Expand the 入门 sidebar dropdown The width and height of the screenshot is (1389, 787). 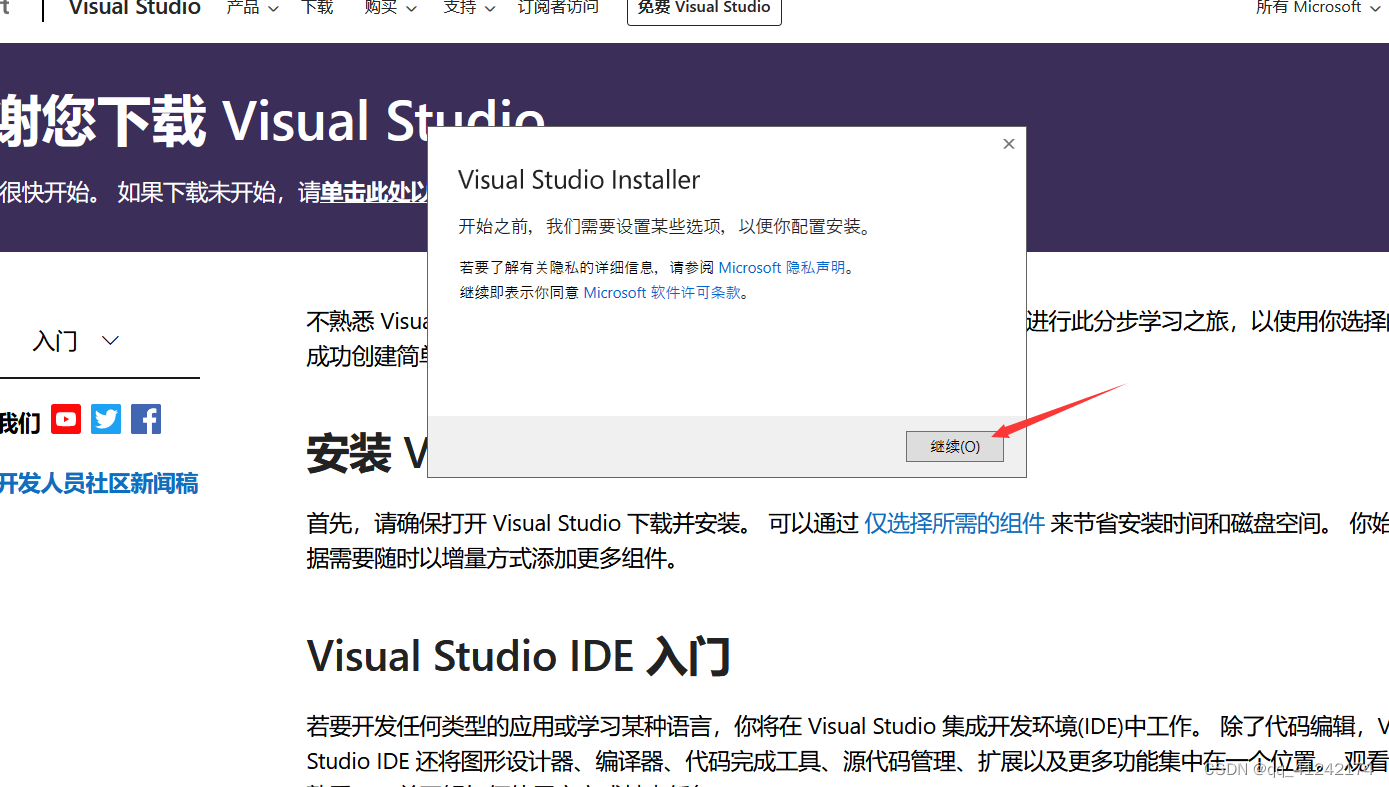tap(76, 341)
